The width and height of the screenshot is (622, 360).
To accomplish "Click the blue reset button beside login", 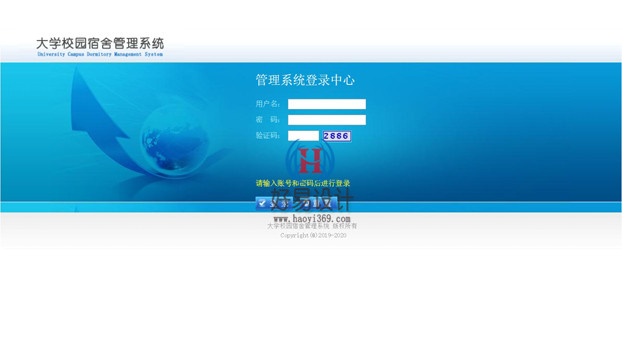I will [318, 203].
